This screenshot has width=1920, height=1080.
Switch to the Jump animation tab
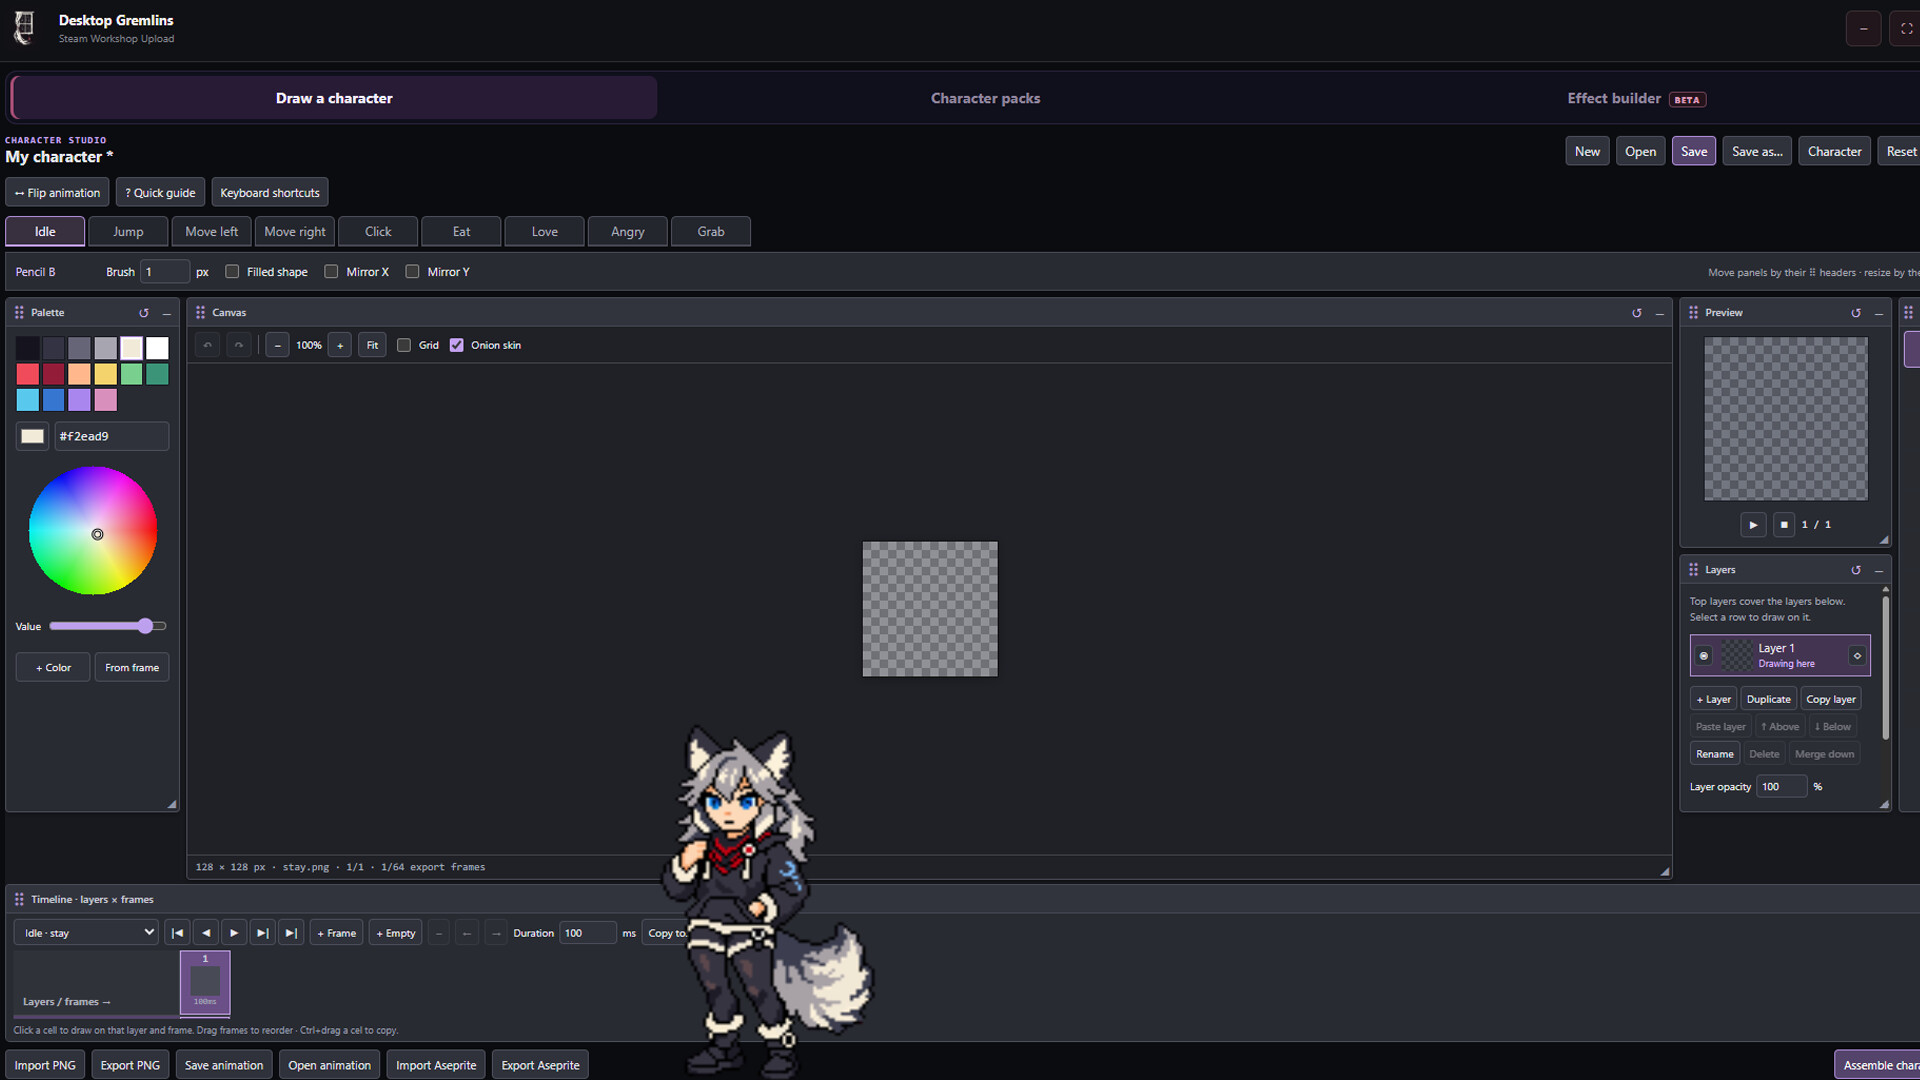(128, 232)
